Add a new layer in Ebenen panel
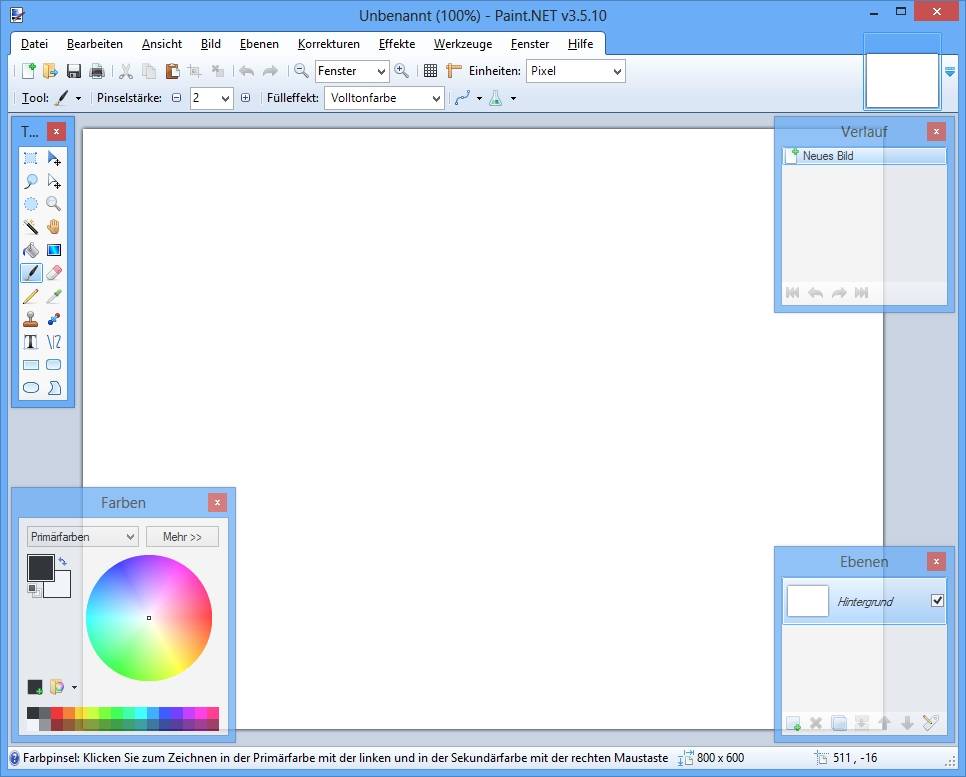 794,723
